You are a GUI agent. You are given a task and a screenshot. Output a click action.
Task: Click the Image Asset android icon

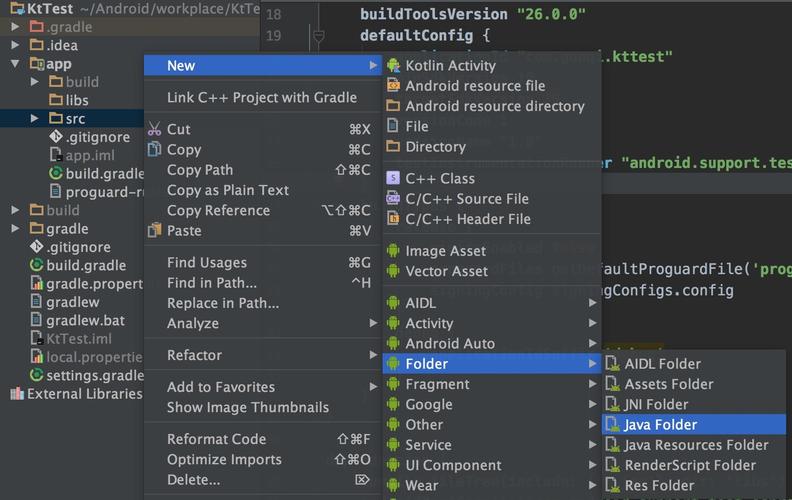coord(393,251)
